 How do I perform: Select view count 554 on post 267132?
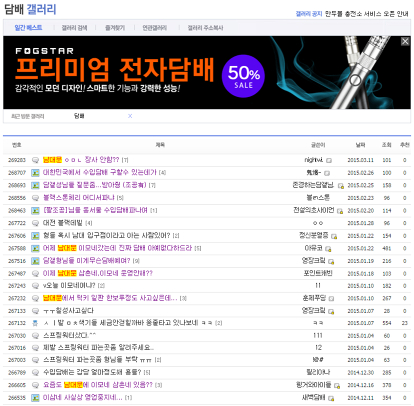pyautogui.click(x=387, y=323)
